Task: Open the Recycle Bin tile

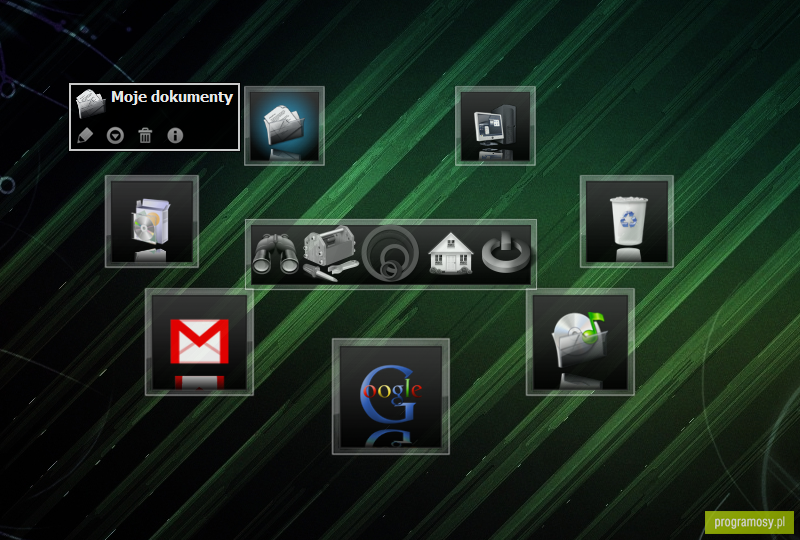Action: [x=627, y=221]
